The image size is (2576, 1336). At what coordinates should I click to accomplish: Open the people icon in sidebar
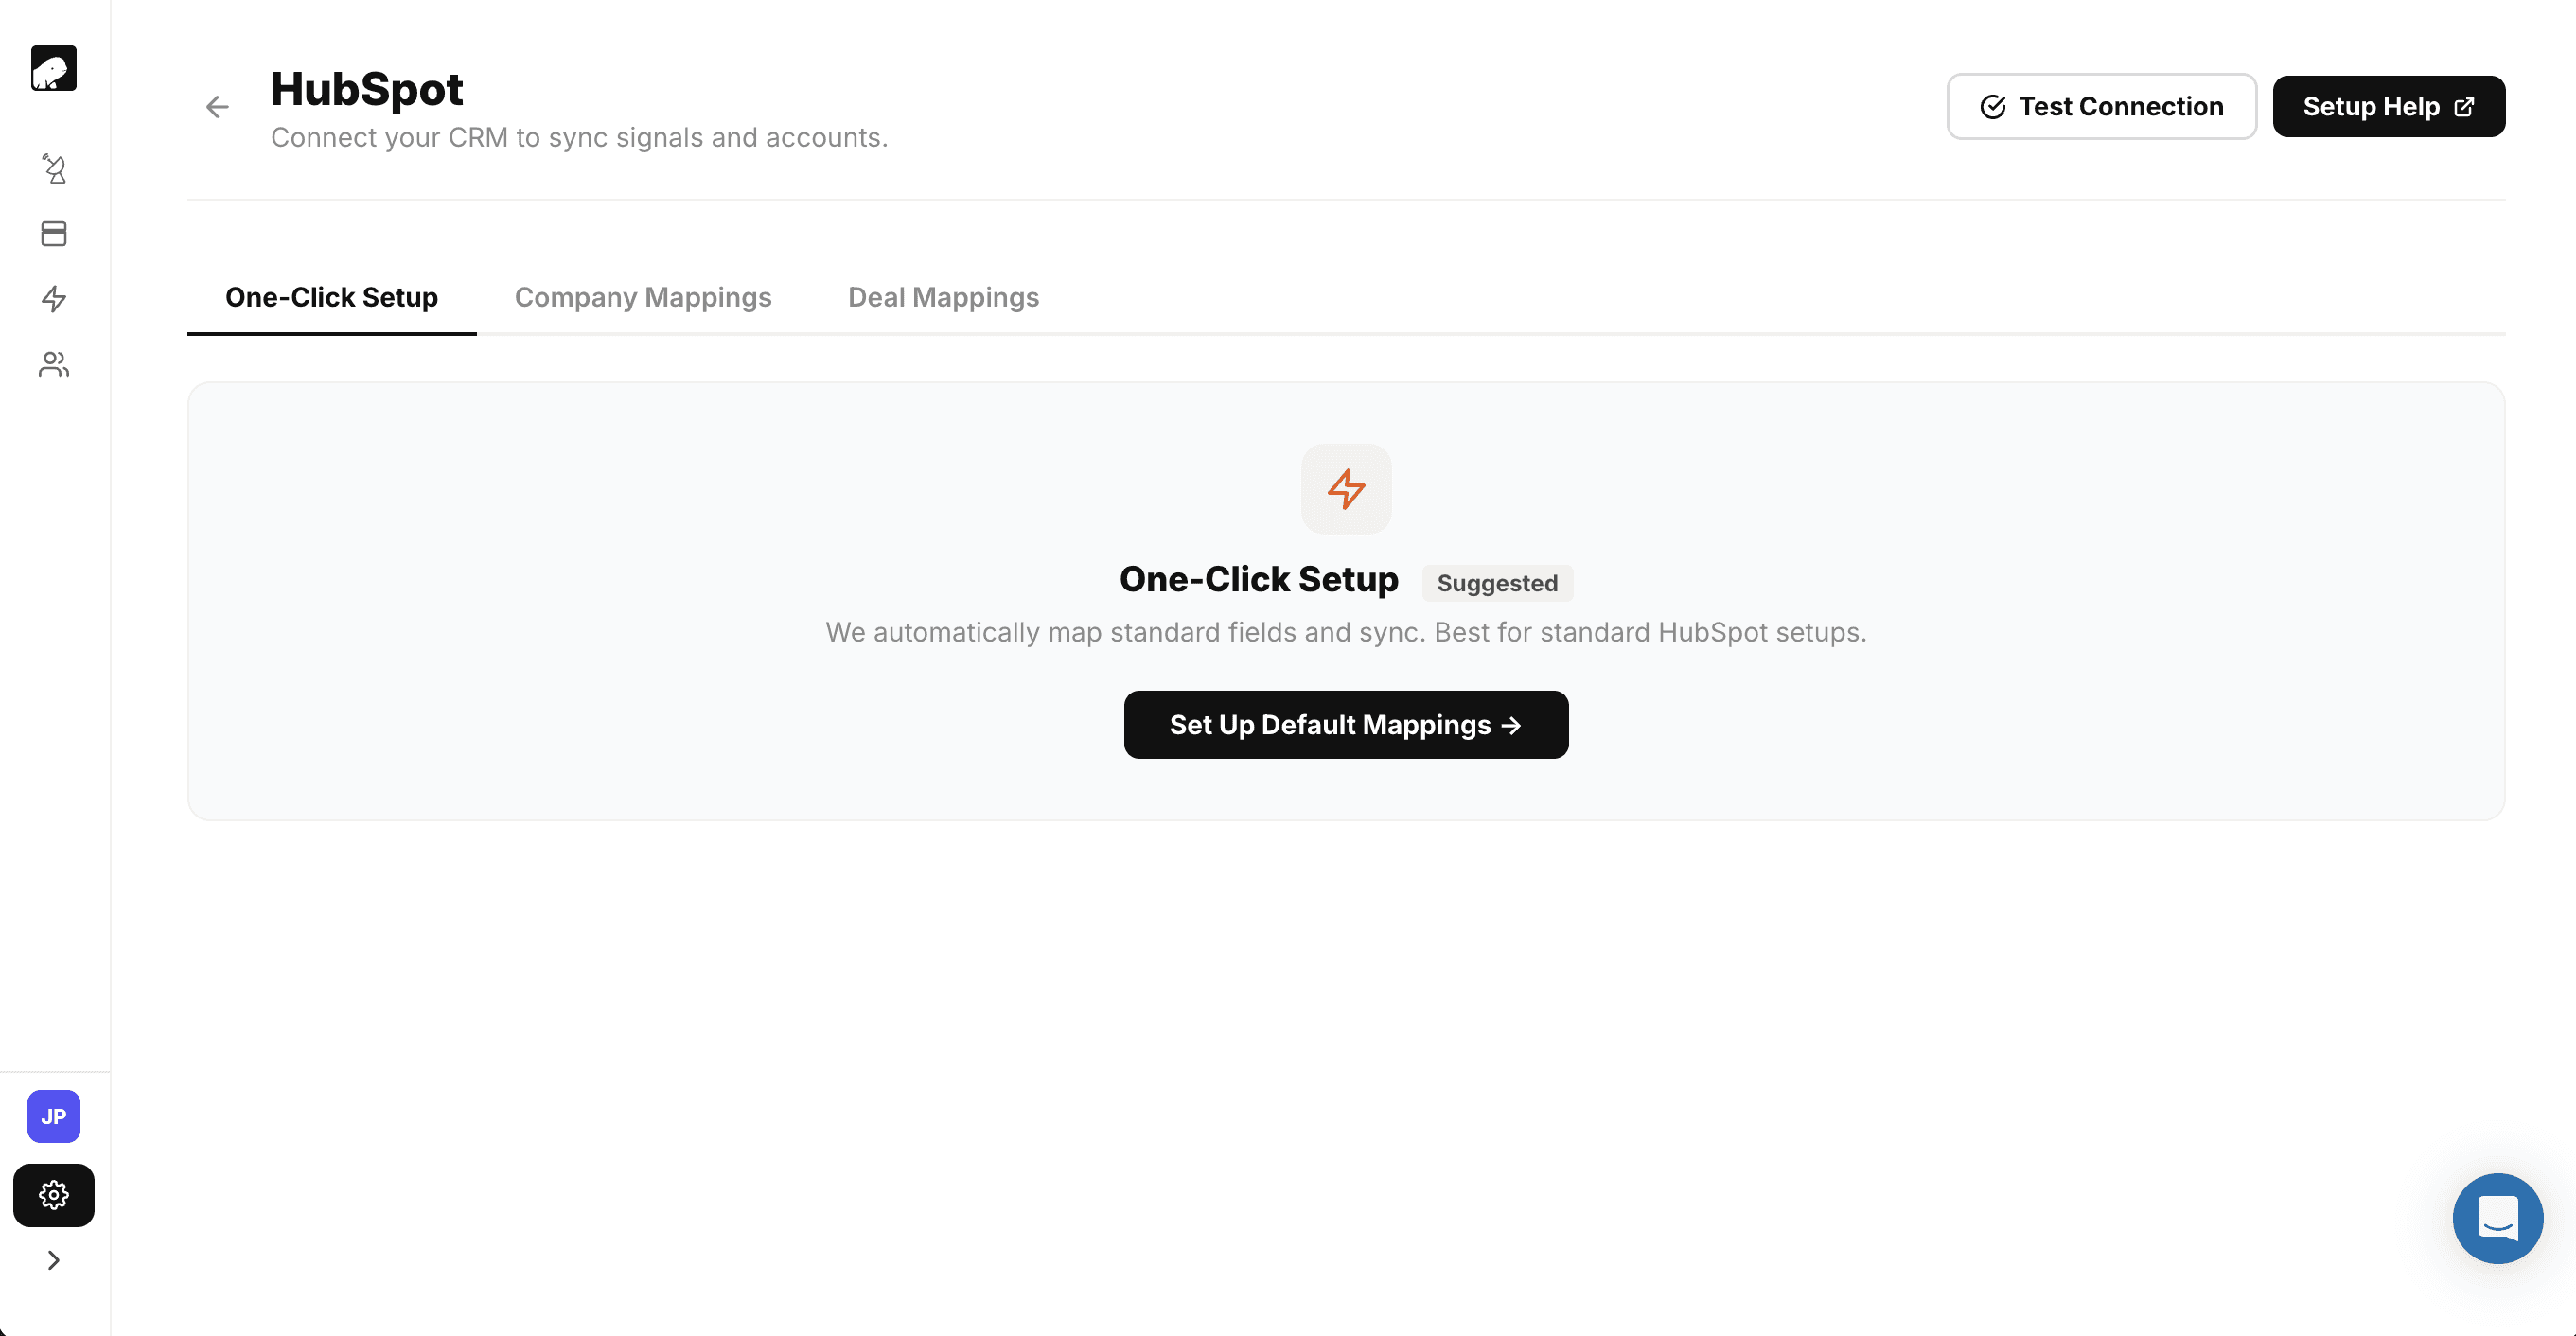tap(54, 364)
